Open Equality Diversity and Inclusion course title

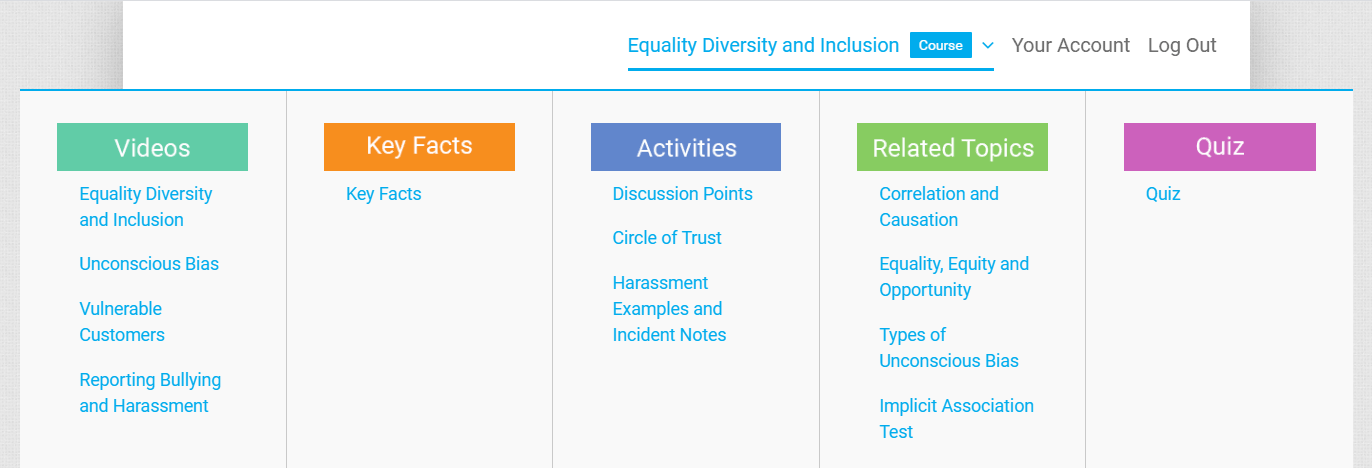click(x=763, y=45)
